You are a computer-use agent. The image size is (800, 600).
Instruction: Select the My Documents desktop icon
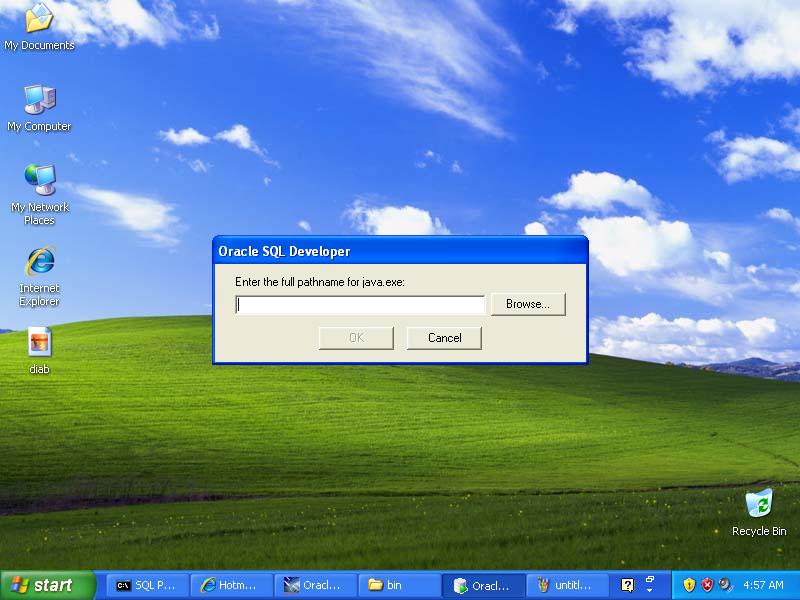pos(39,27)
